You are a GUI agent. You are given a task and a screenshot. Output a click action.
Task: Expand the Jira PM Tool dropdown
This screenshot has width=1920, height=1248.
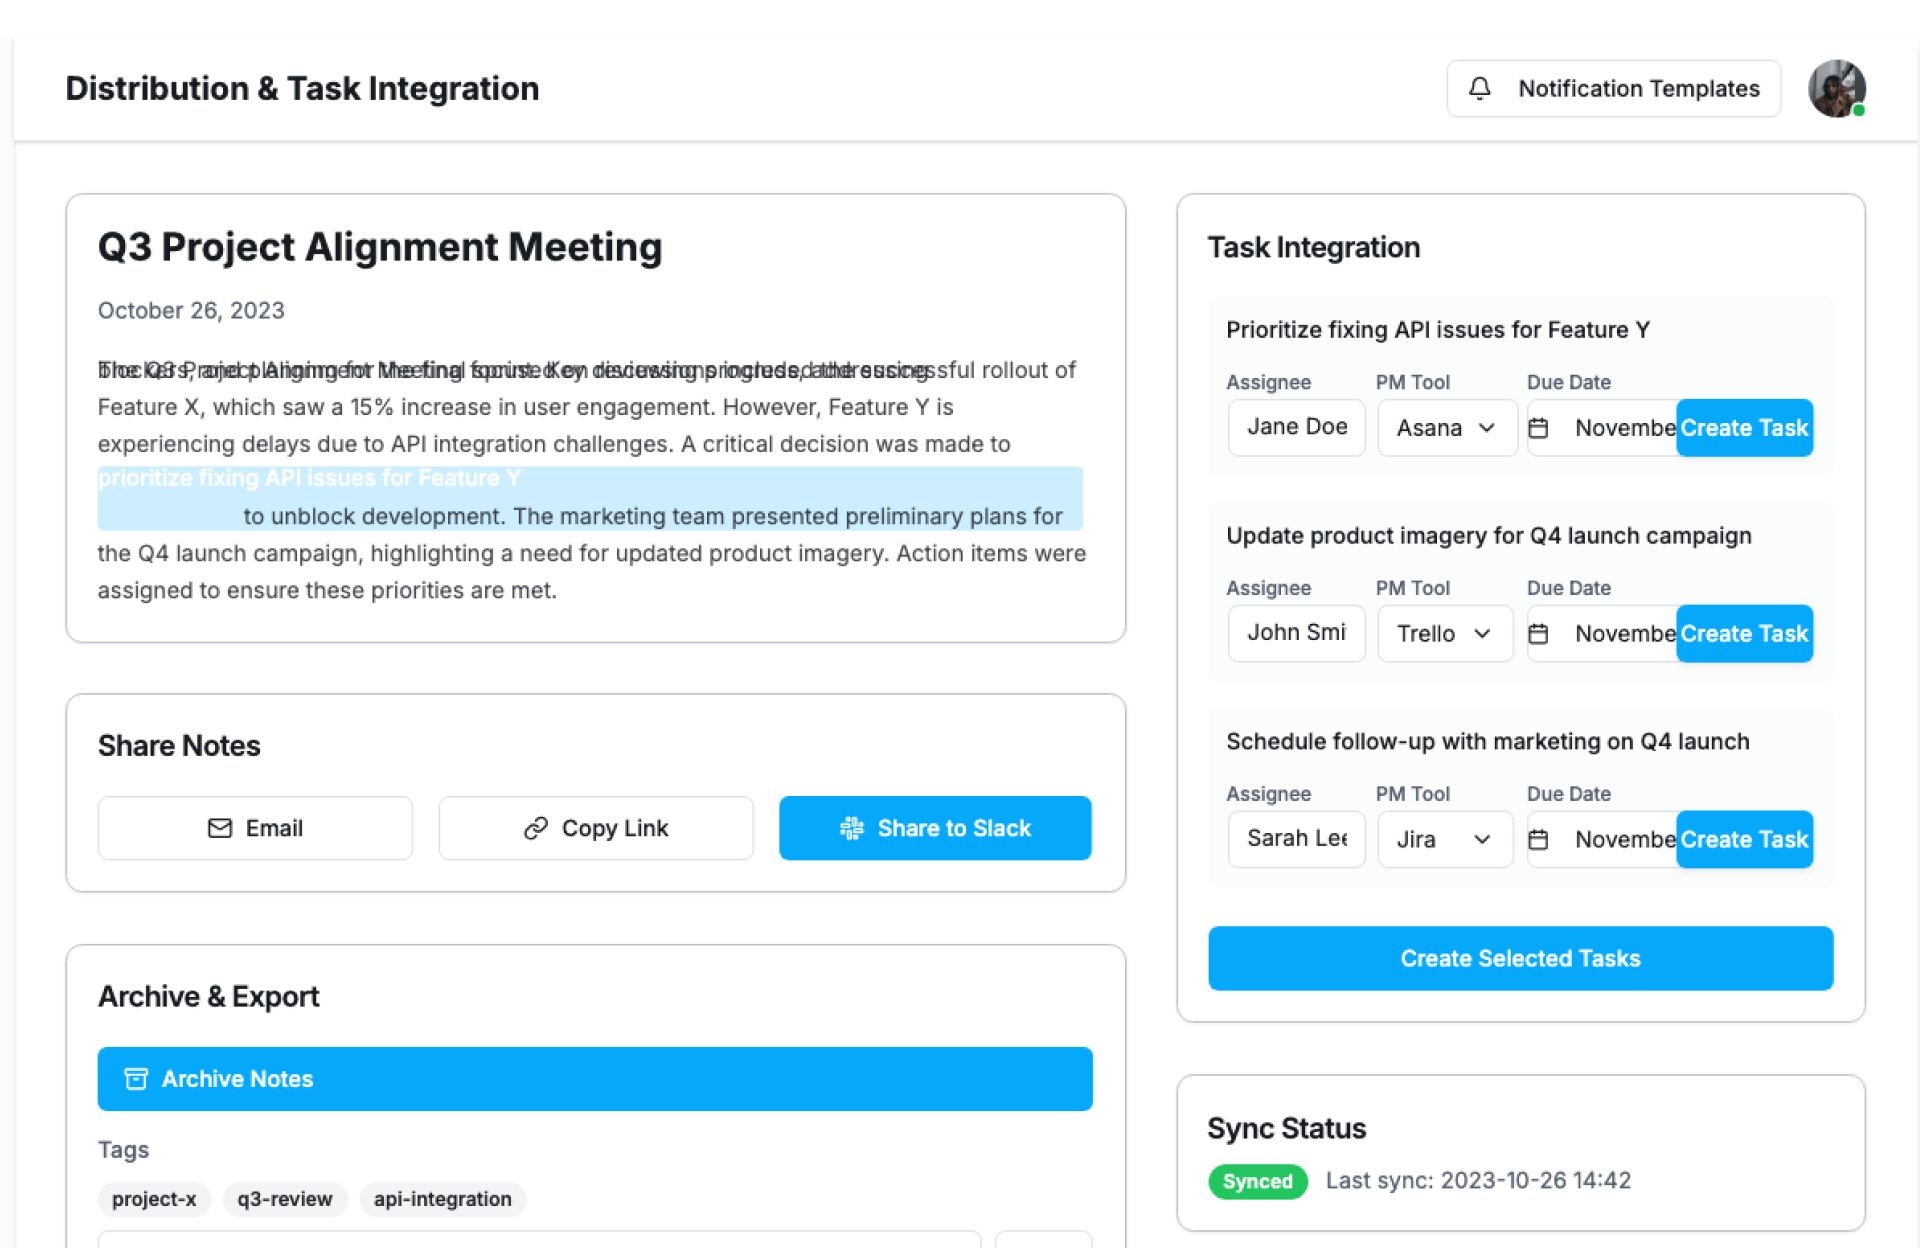[1444, 840]
